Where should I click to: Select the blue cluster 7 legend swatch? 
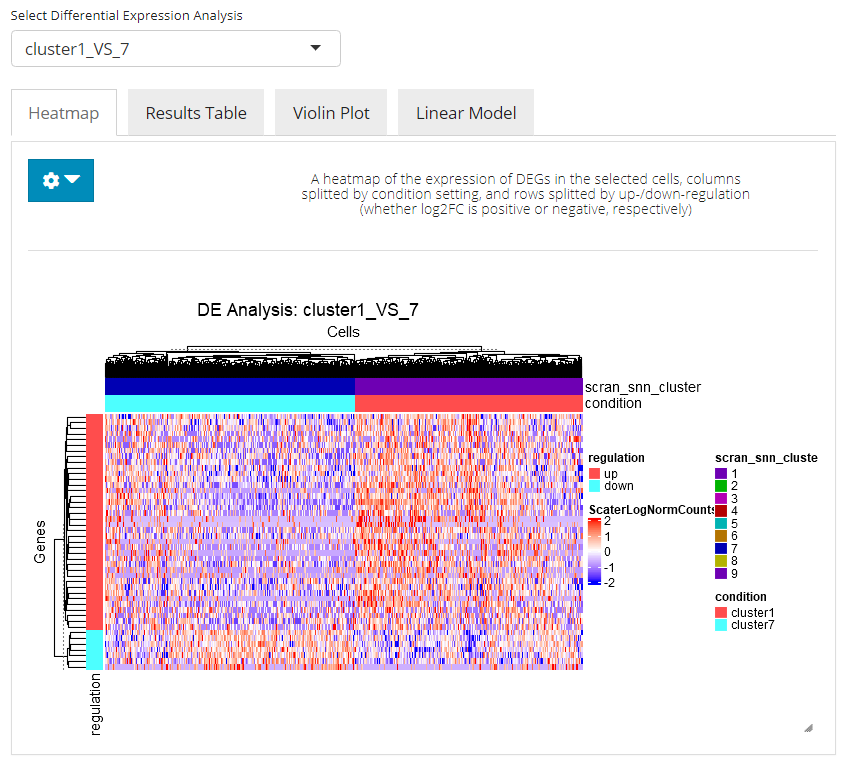coord(721,548)
